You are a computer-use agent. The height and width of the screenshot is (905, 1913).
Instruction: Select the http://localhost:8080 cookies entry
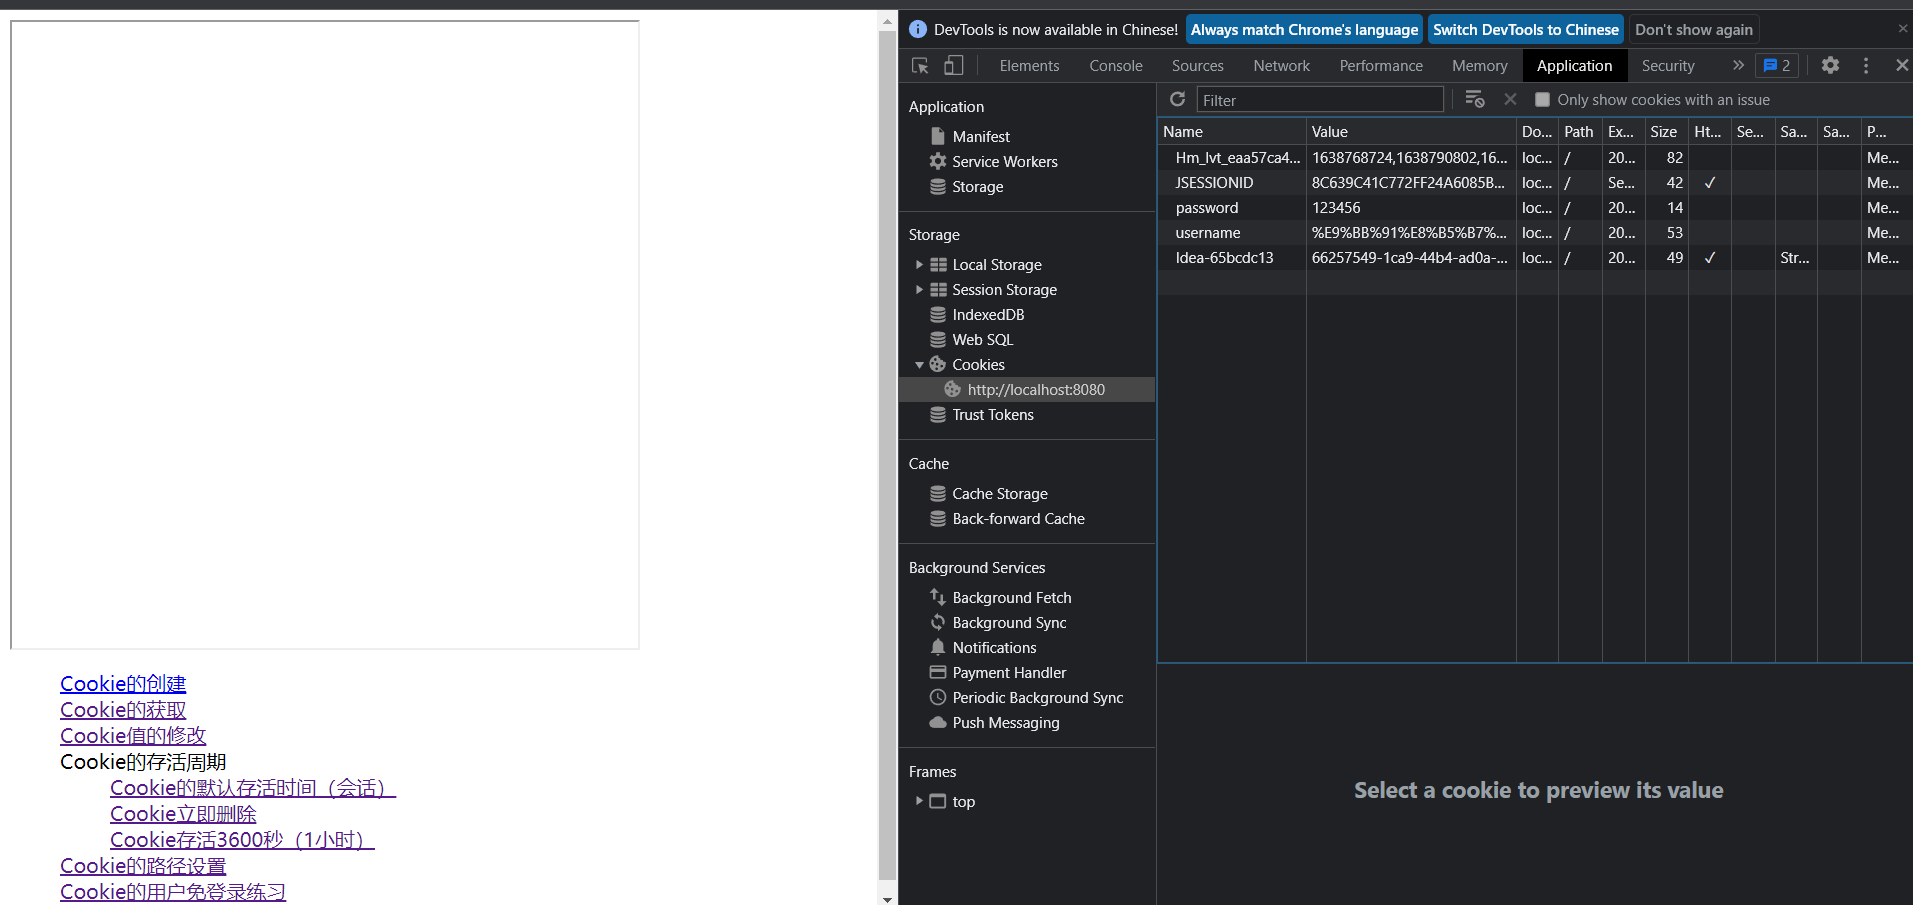(1027, 389)
